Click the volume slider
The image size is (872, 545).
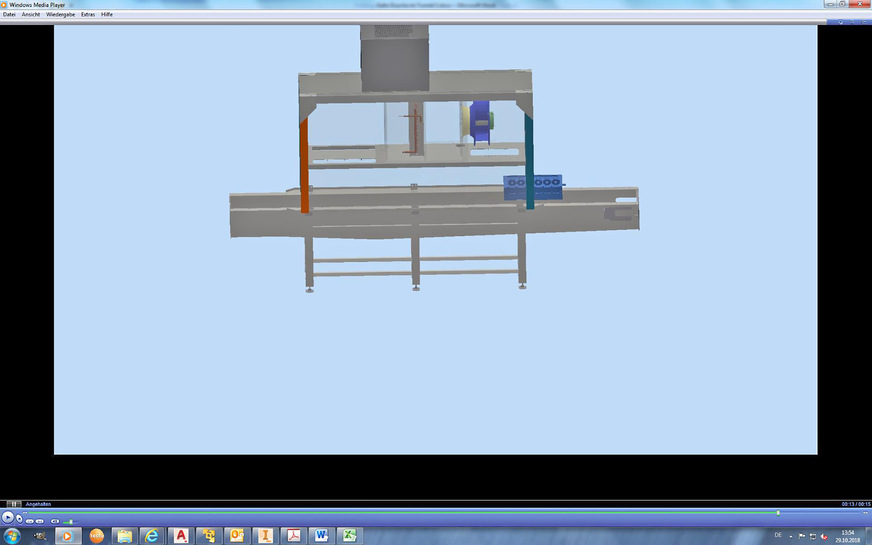pos(68,521)
